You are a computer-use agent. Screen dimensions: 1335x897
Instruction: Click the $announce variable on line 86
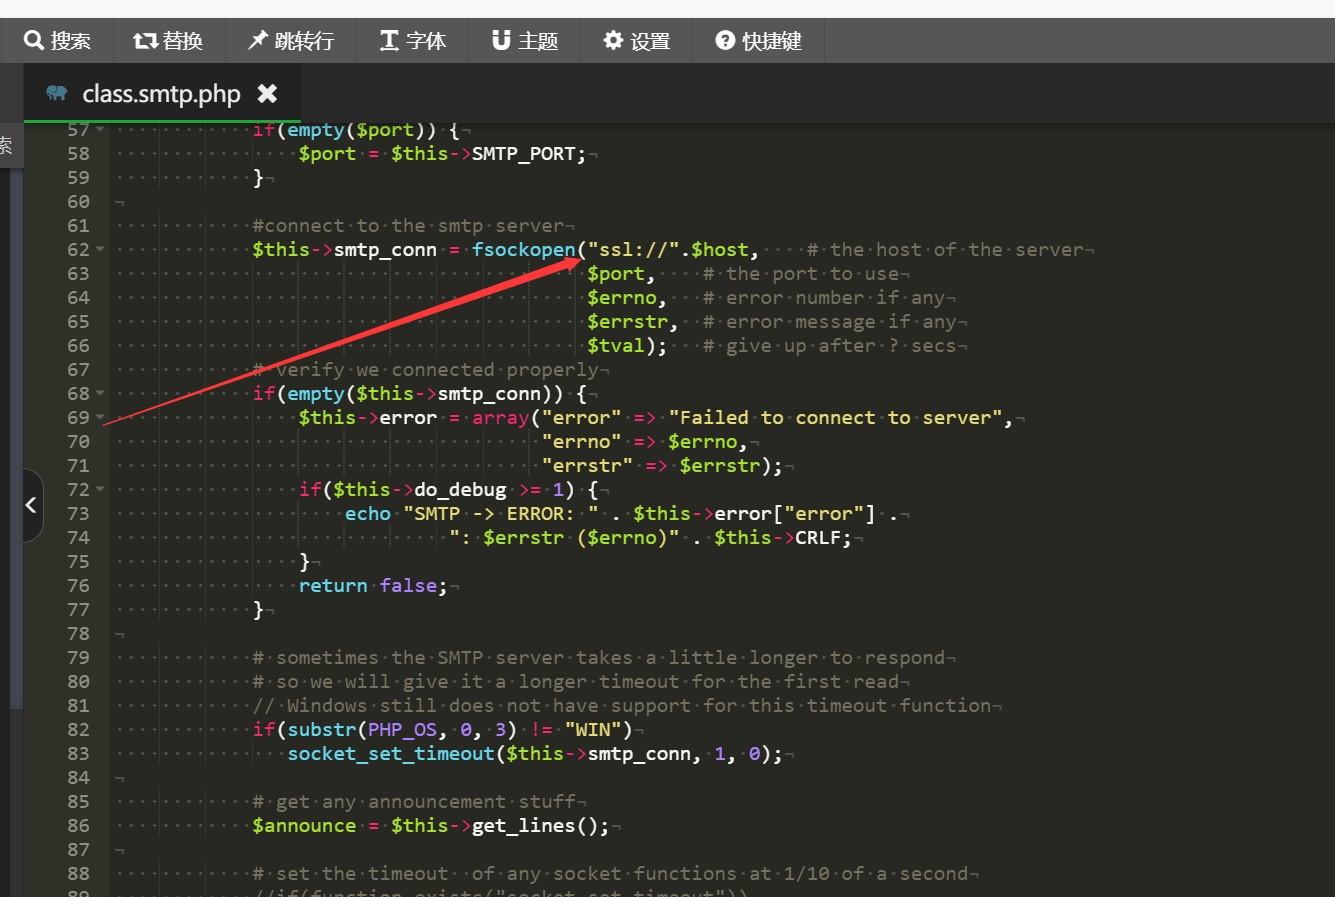click(x=304, y=826)
